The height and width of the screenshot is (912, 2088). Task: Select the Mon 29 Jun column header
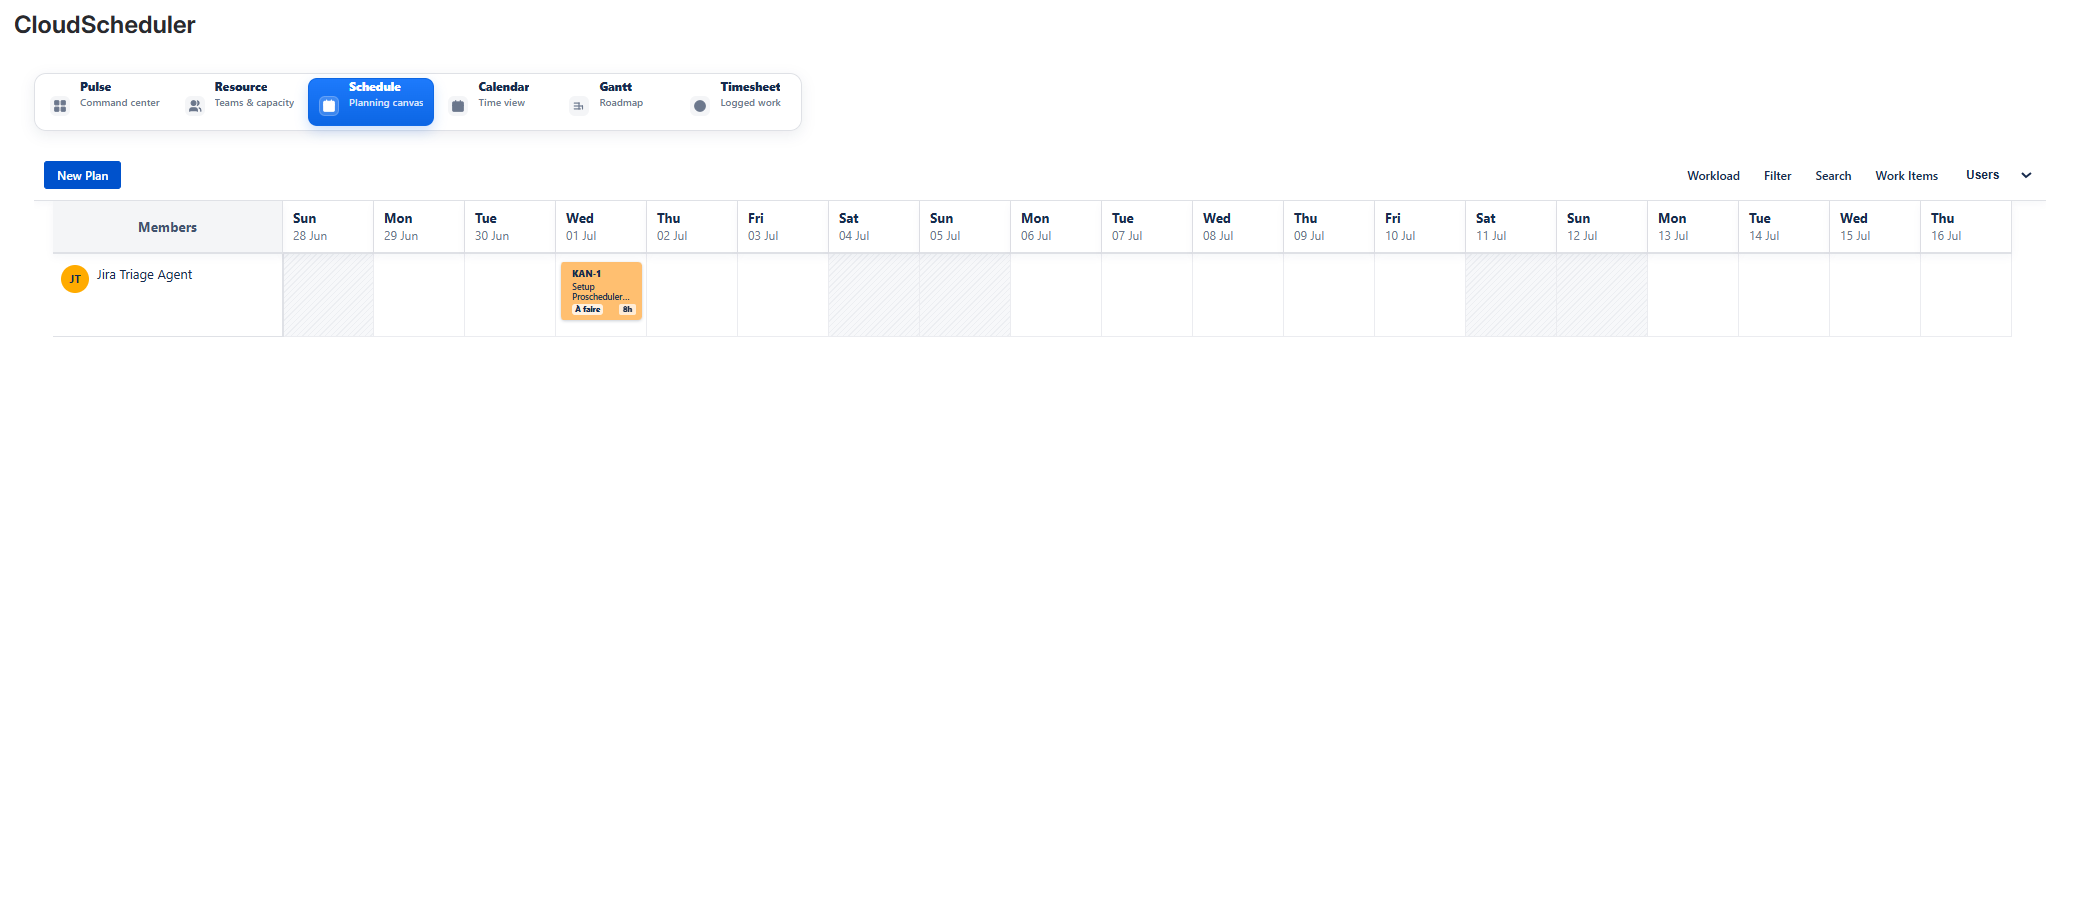(x=419, y=227)
